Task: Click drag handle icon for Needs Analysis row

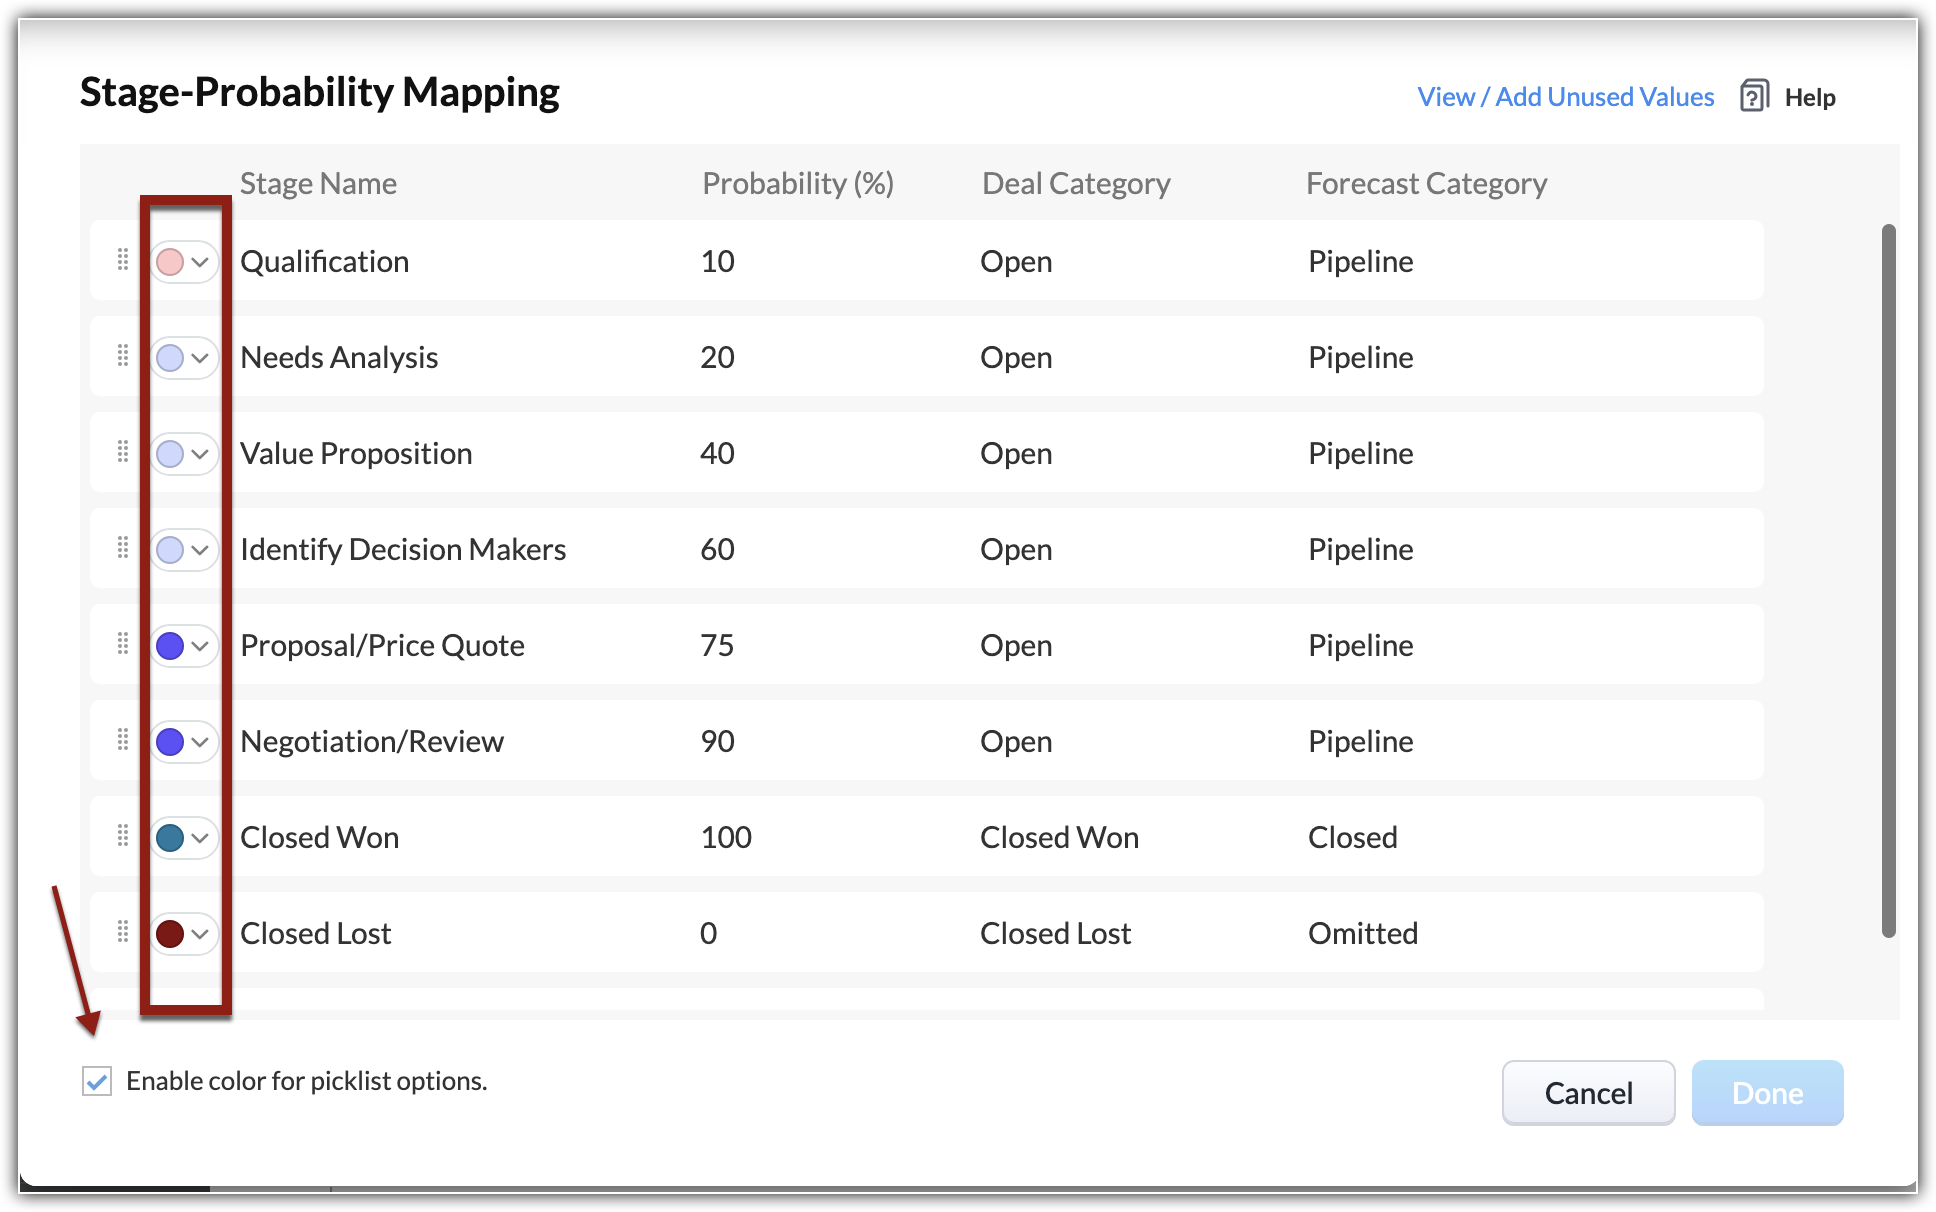Action: click(123, 356)
